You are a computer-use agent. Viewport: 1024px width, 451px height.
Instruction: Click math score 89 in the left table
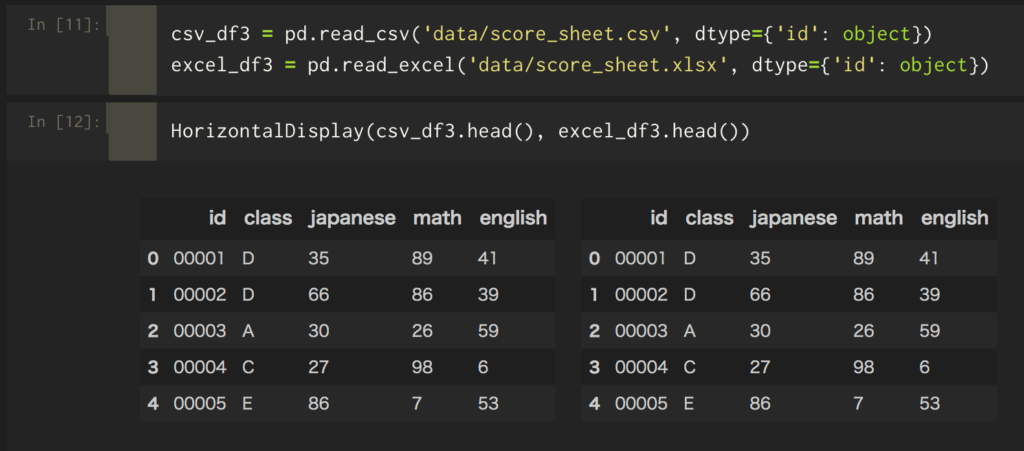[423, 258]
